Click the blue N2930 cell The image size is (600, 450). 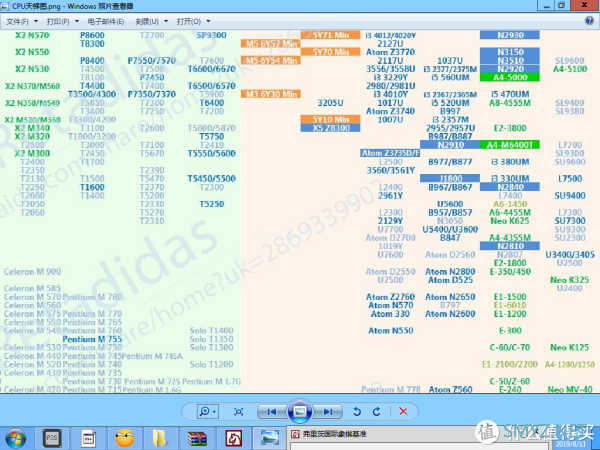[x=510, y=35]
